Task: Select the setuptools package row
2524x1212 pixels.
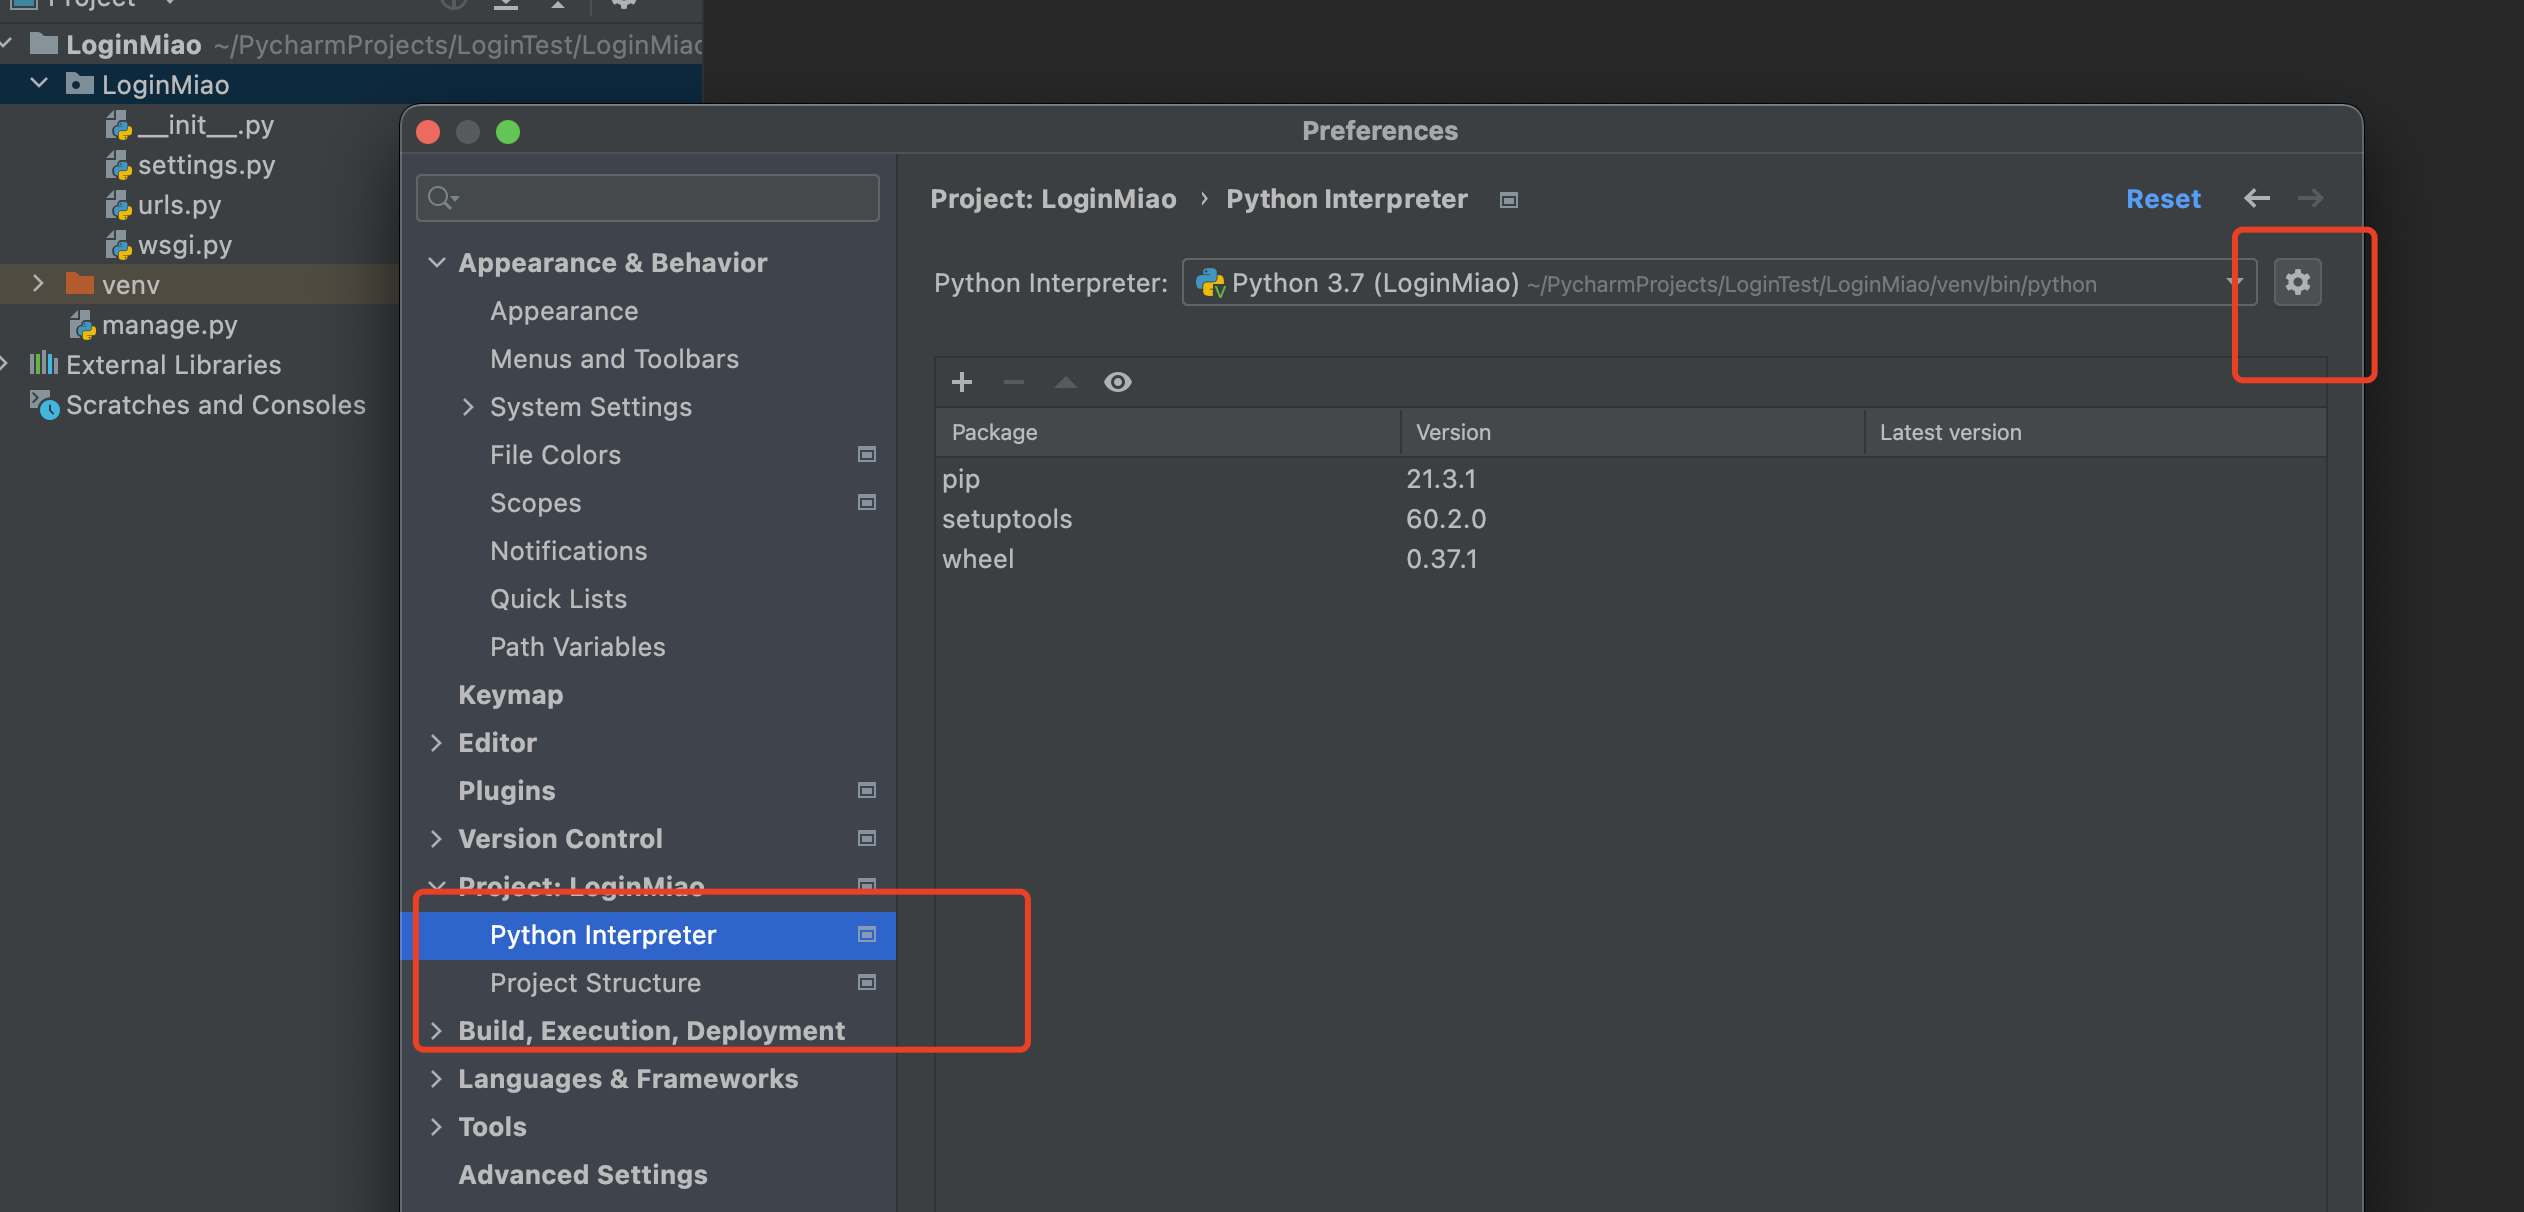Action: 1006,519
